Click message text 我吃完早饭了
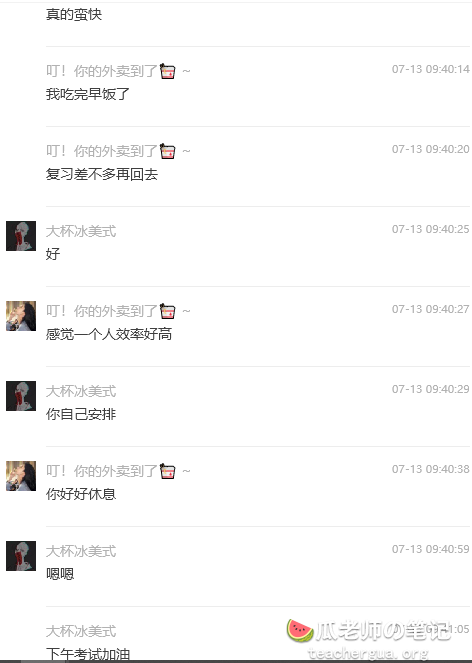This screenshot has width=472, height=663. coord(88,94)
